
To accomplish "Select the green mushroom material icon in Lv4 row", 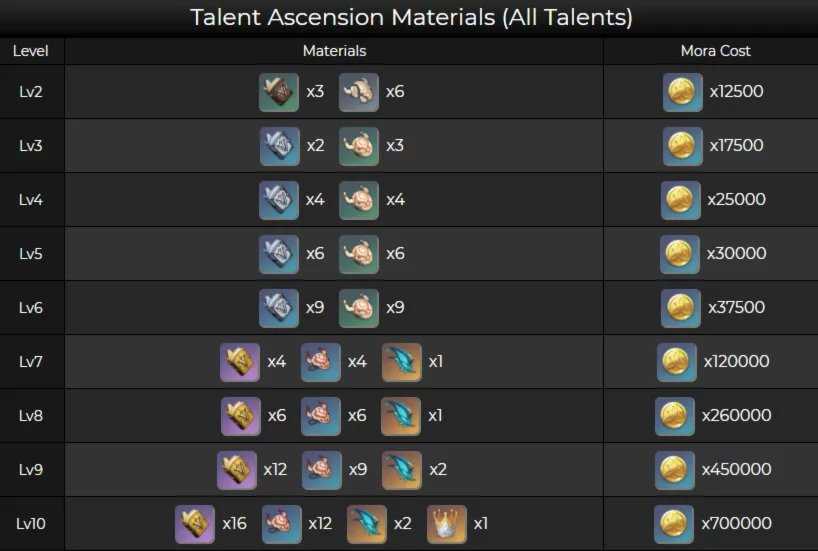I will coord(359,200).
